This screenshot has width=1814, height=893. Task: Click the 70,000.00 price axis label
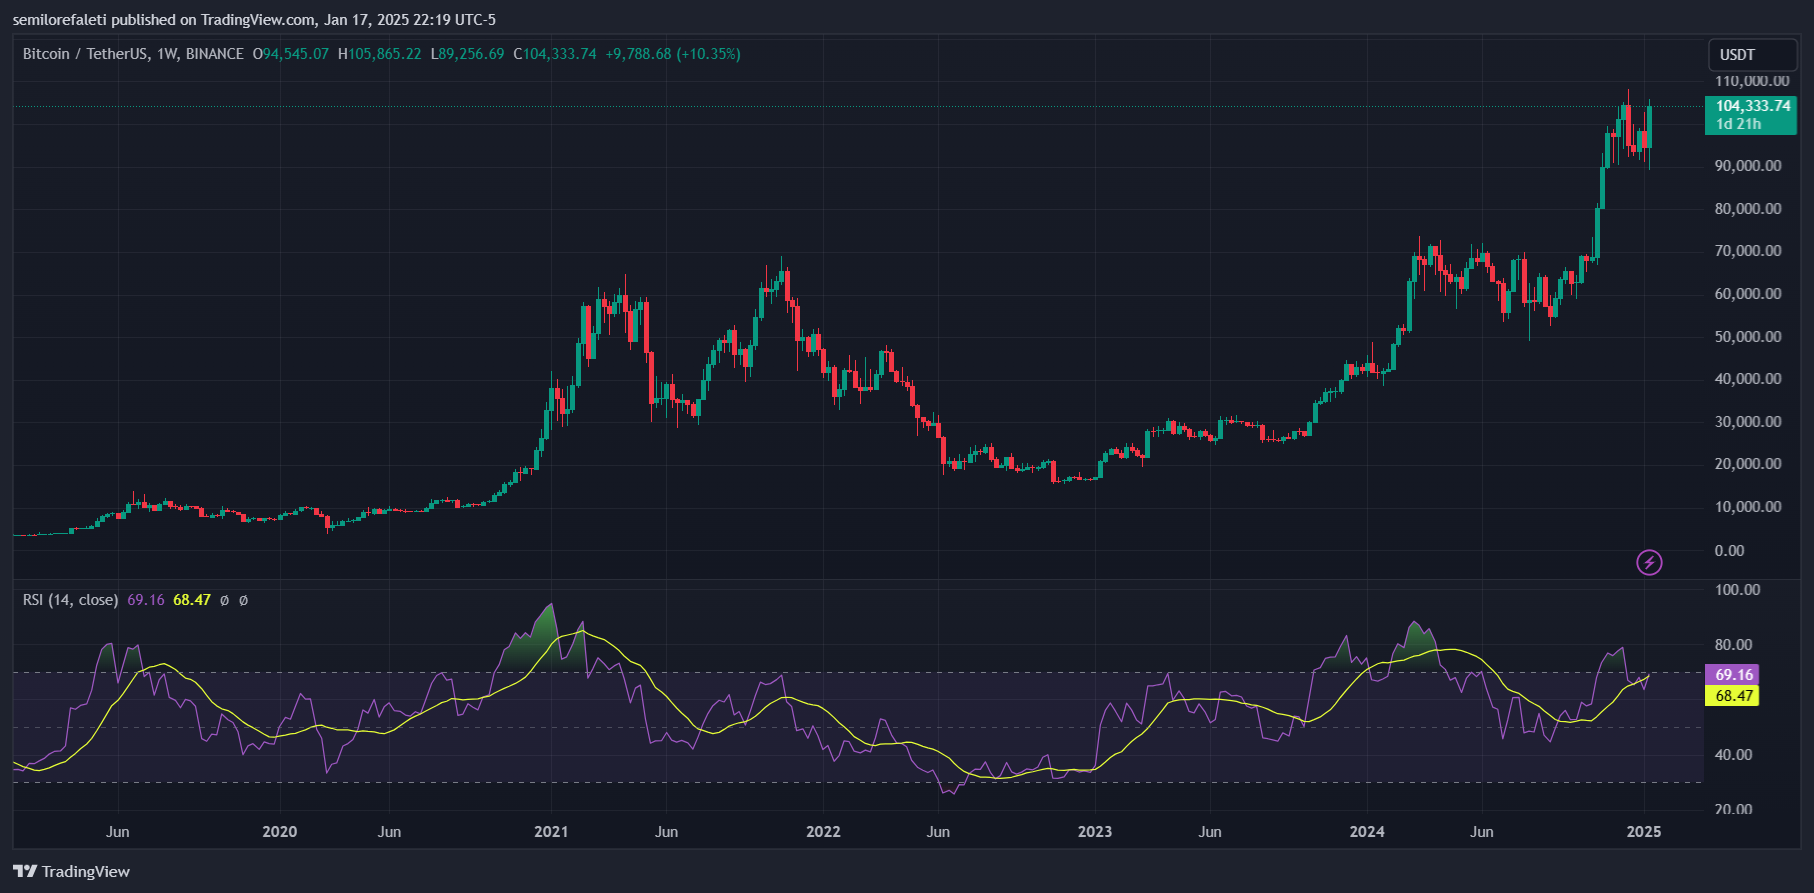click(1748, 251)
